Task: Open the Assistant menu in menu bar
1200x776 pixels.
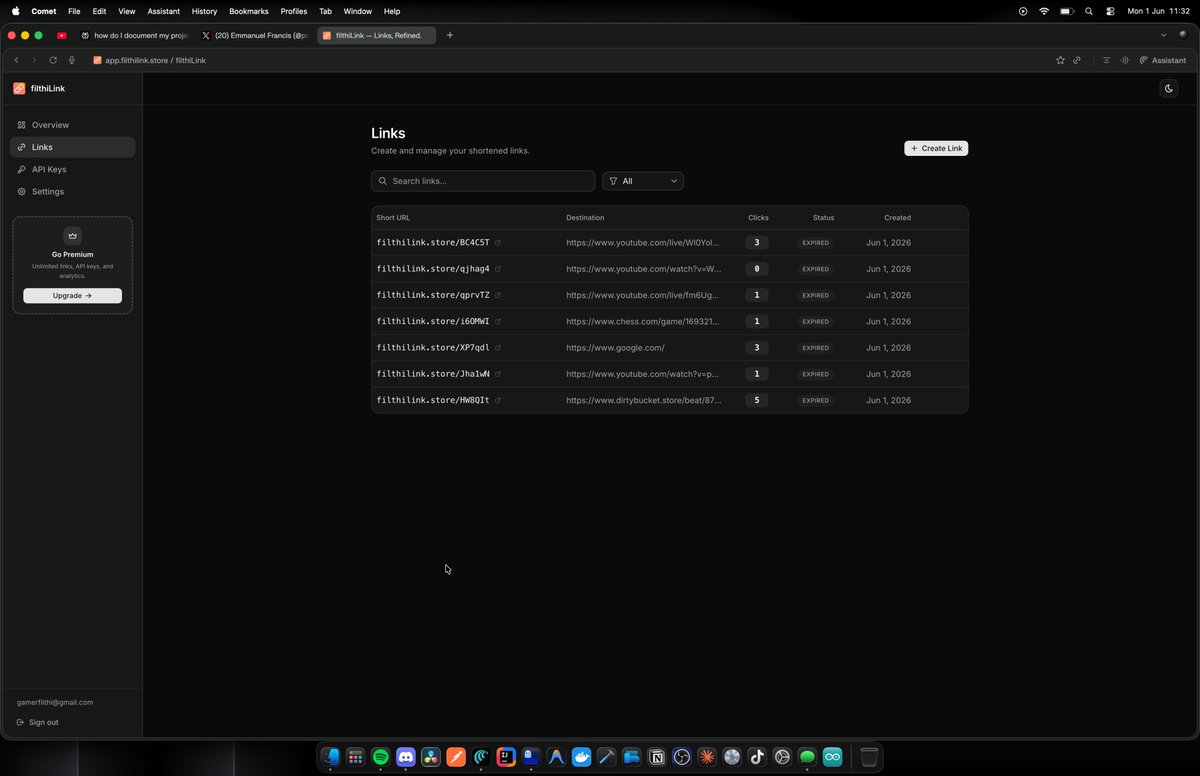Action: pyautogui.click(x=163, y=11)
